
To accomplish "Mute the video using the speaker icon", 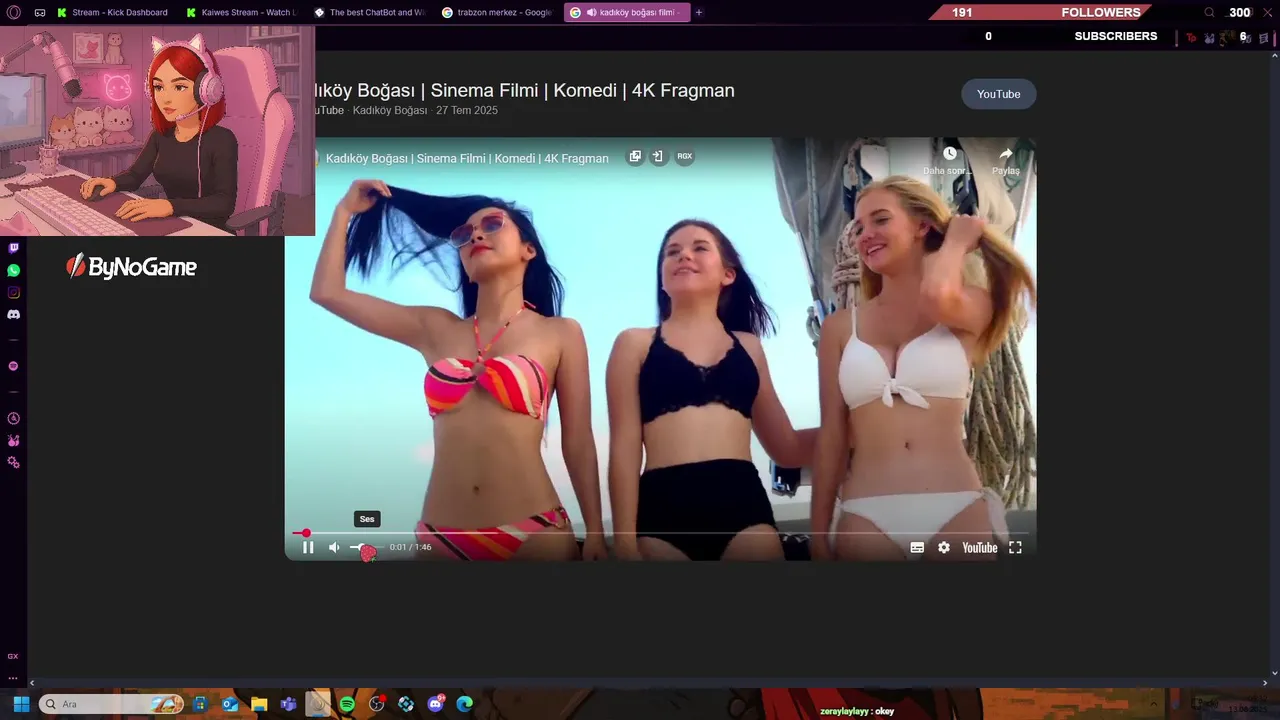I will (x=334, y=547).
